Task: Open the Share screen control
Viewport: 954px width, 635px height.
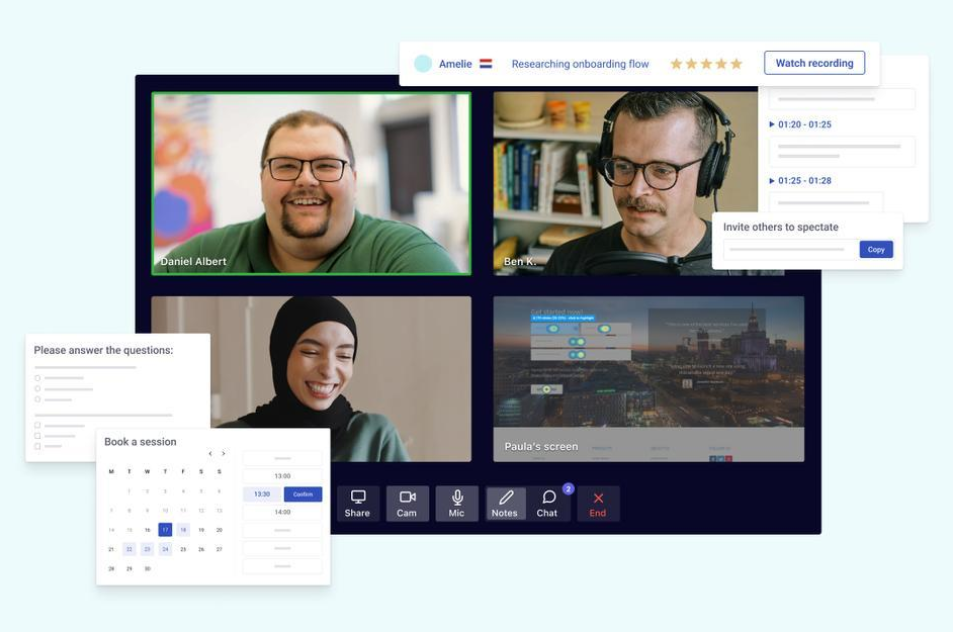Action: click(357, 503)
